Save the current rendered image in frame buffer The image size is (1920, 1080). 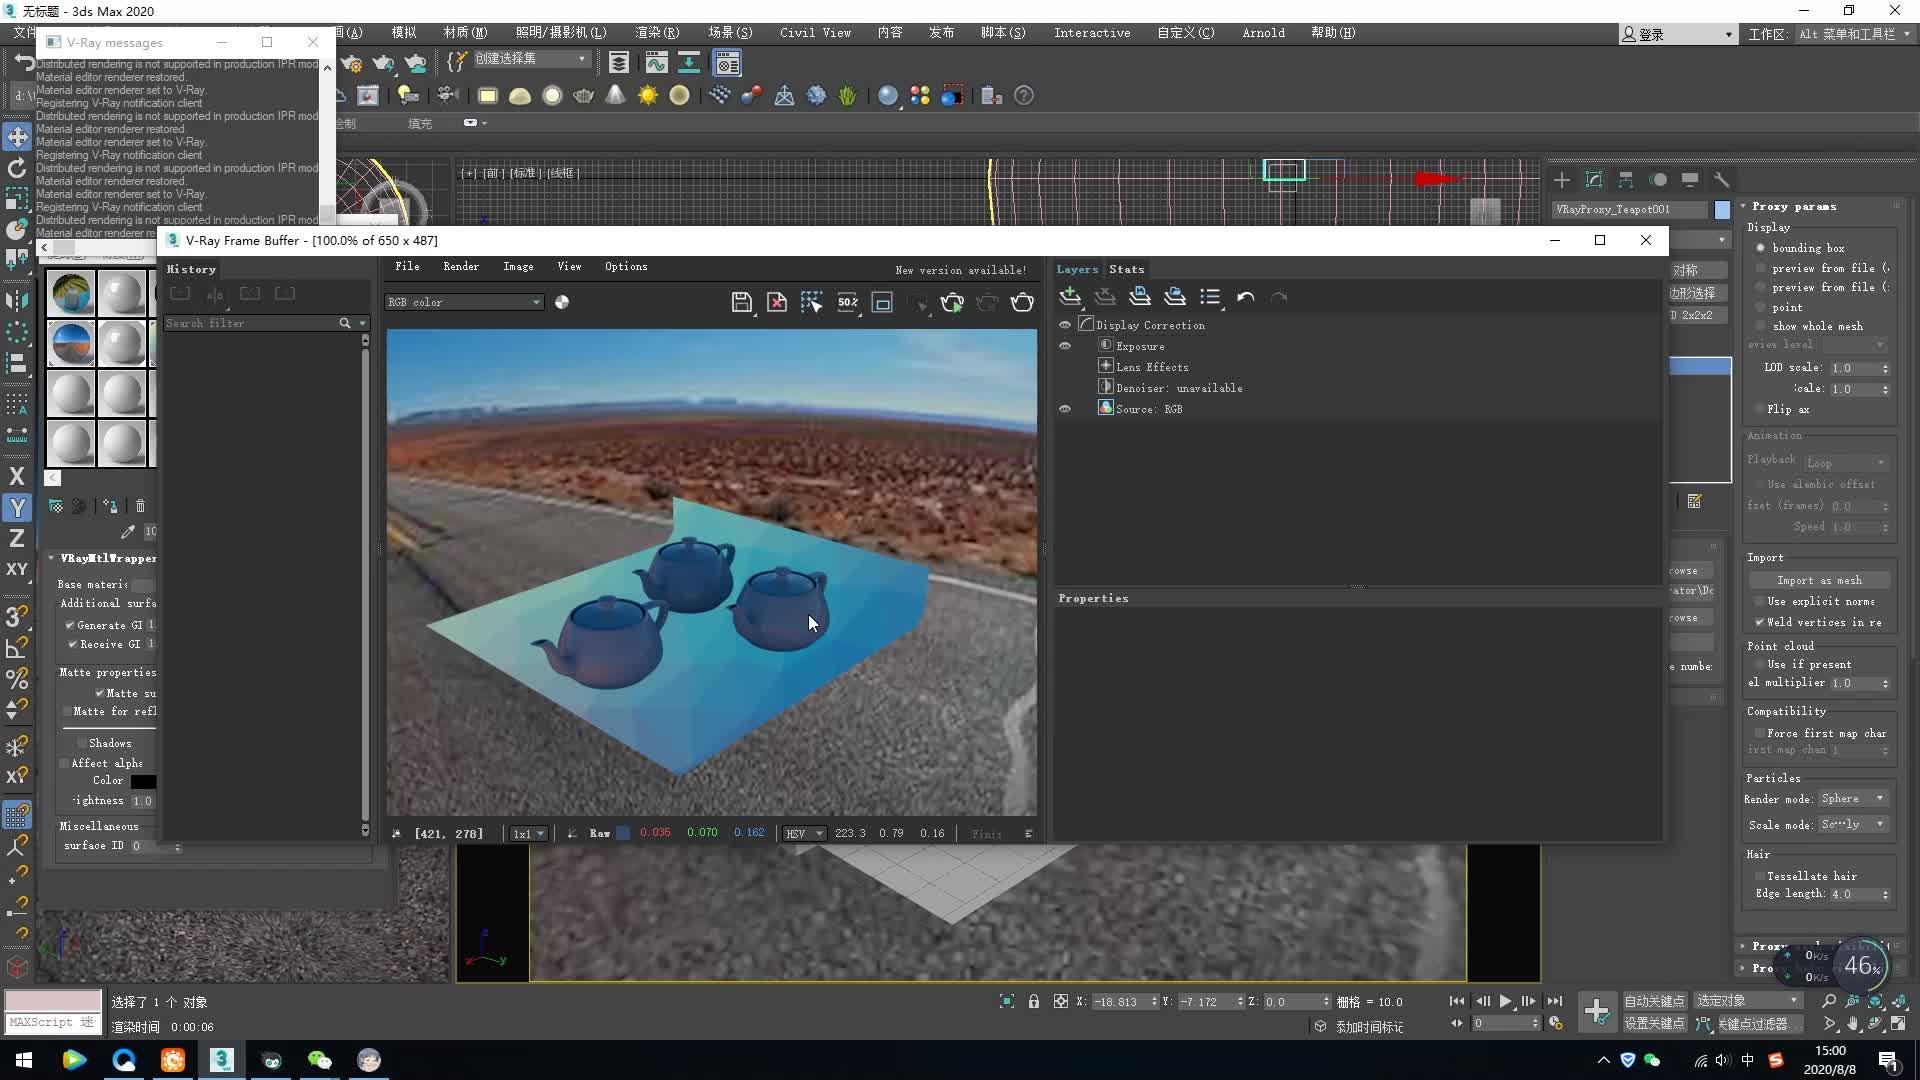[741, 303]
